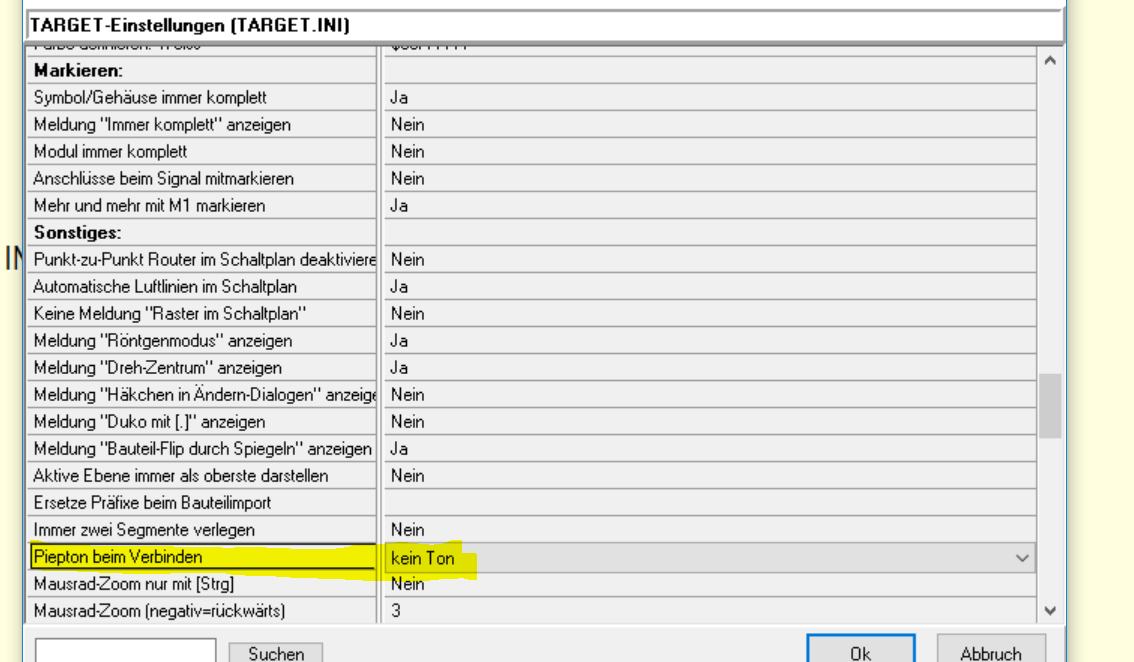Image resolution: width=1134 pixels, height=662 pixels.
Task: Click value 3 of 'Mausrad-Zoom (negativ=rückwärts)'
Action: pyautogui.click(x=710, y=611)
